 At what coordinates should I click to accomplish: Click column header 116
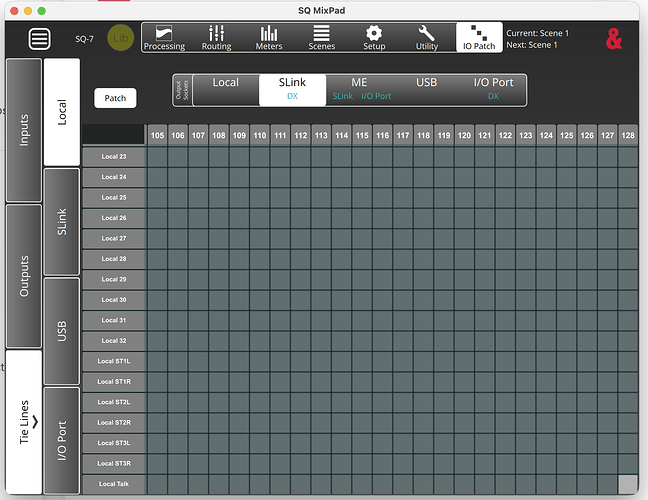(382, 135)
